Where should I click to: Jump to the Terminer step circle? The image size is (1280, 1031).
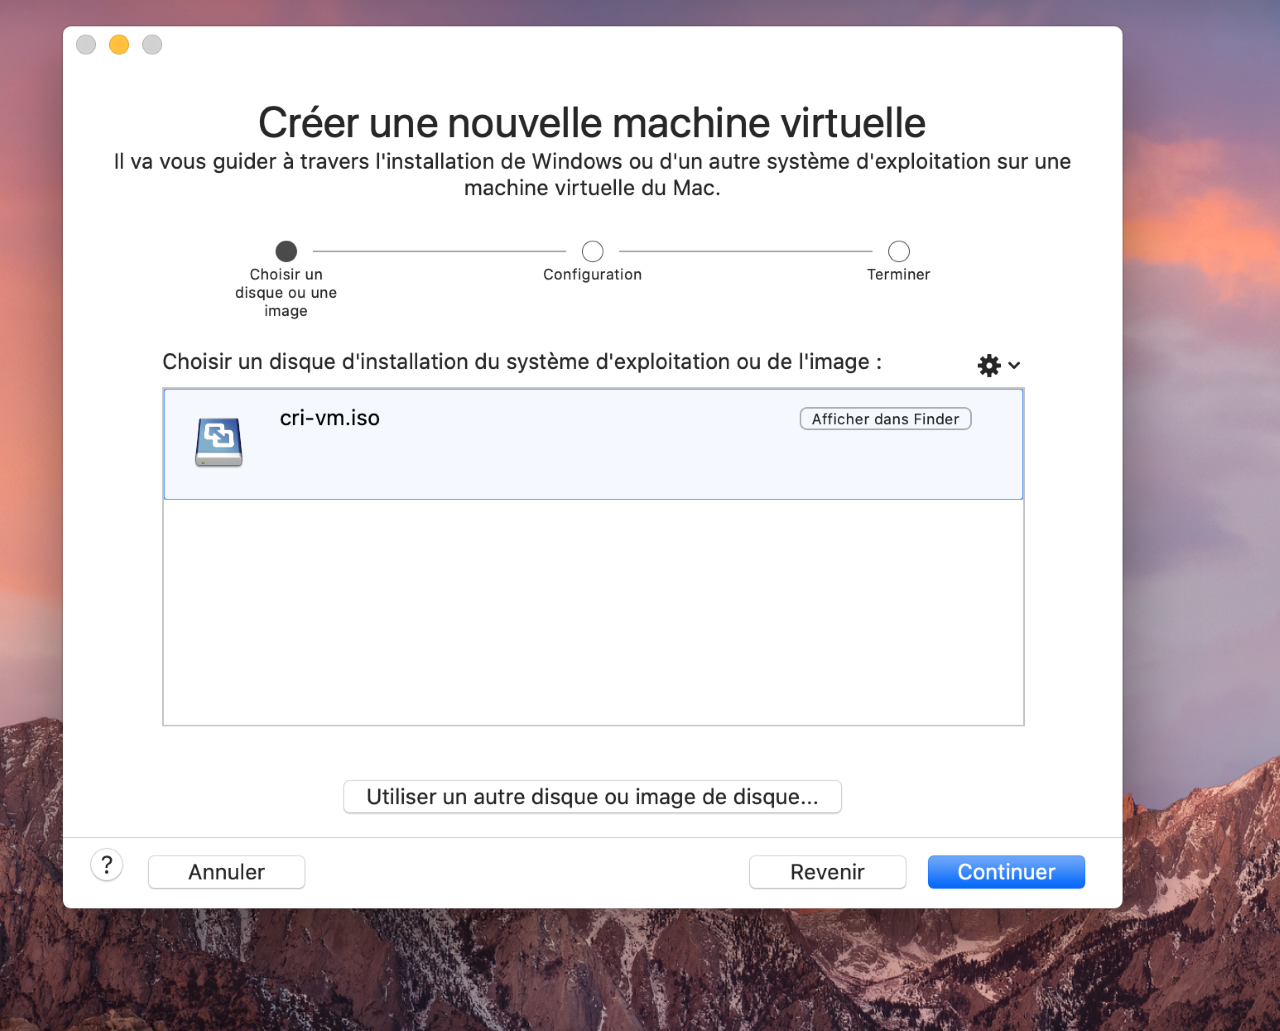coord(899,251)
